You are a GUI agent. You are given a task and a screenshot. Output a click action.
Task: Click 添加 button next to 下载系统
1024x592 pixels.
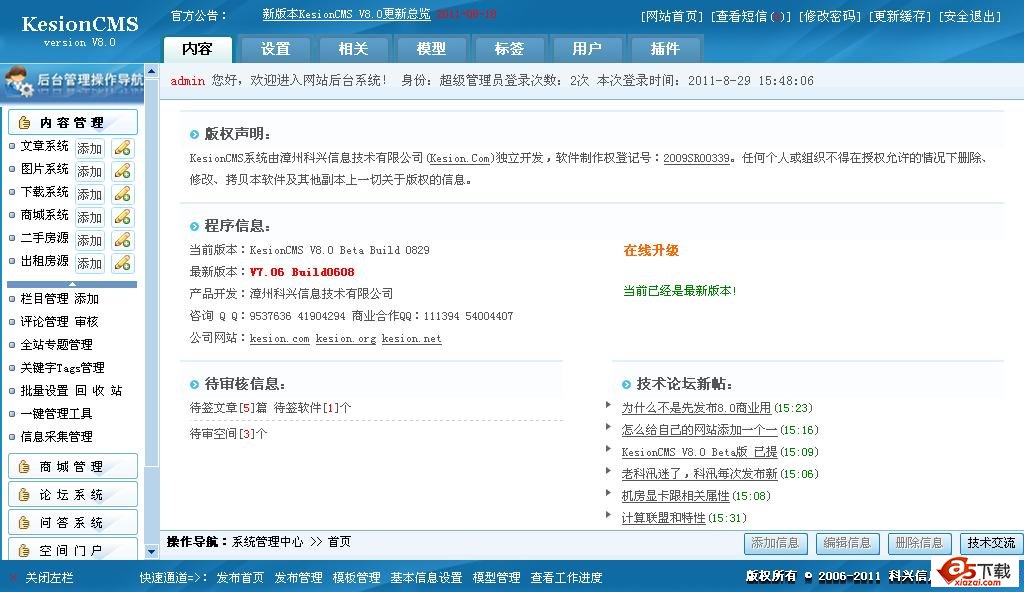coord(89,194)
